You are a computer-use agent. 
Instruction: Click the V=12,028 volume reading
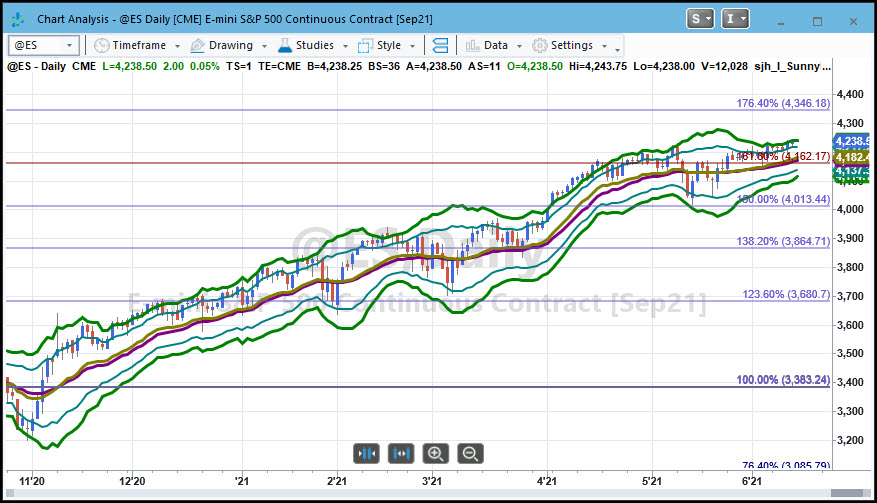pyautogui.click(x=724, y=66)
